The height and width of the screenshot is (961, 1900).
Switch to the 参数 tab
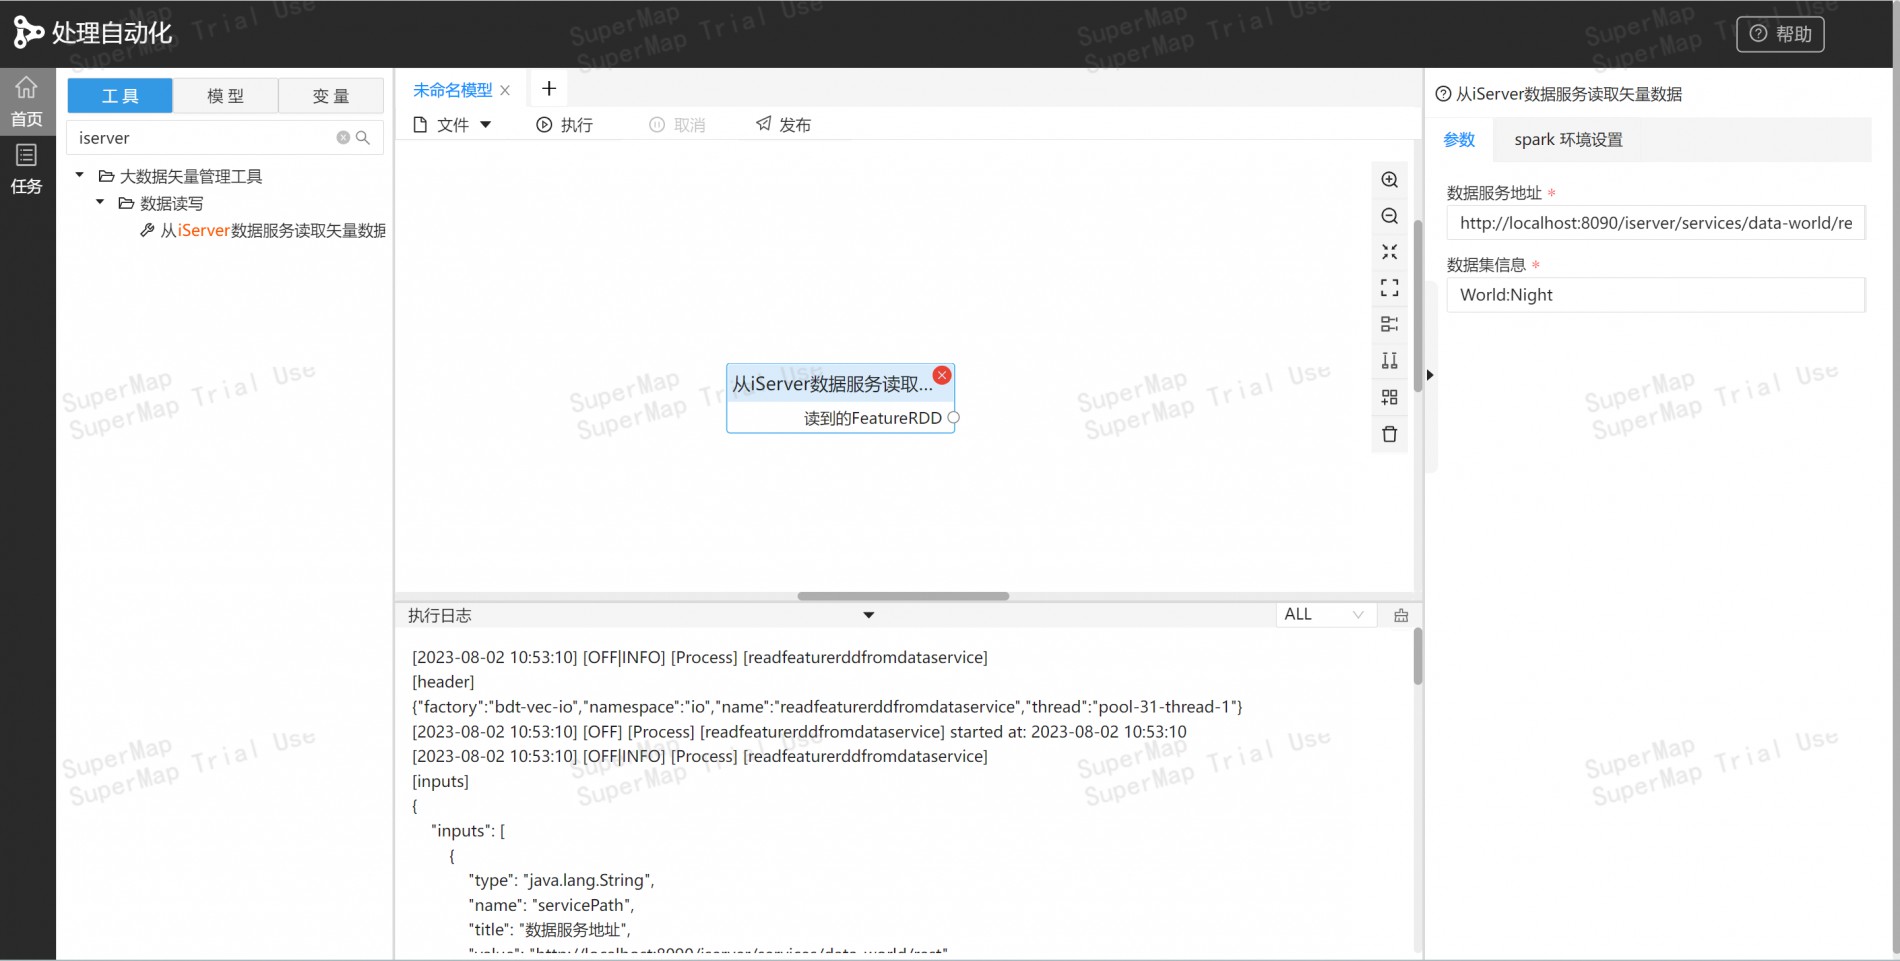[x=1459, y=140]
